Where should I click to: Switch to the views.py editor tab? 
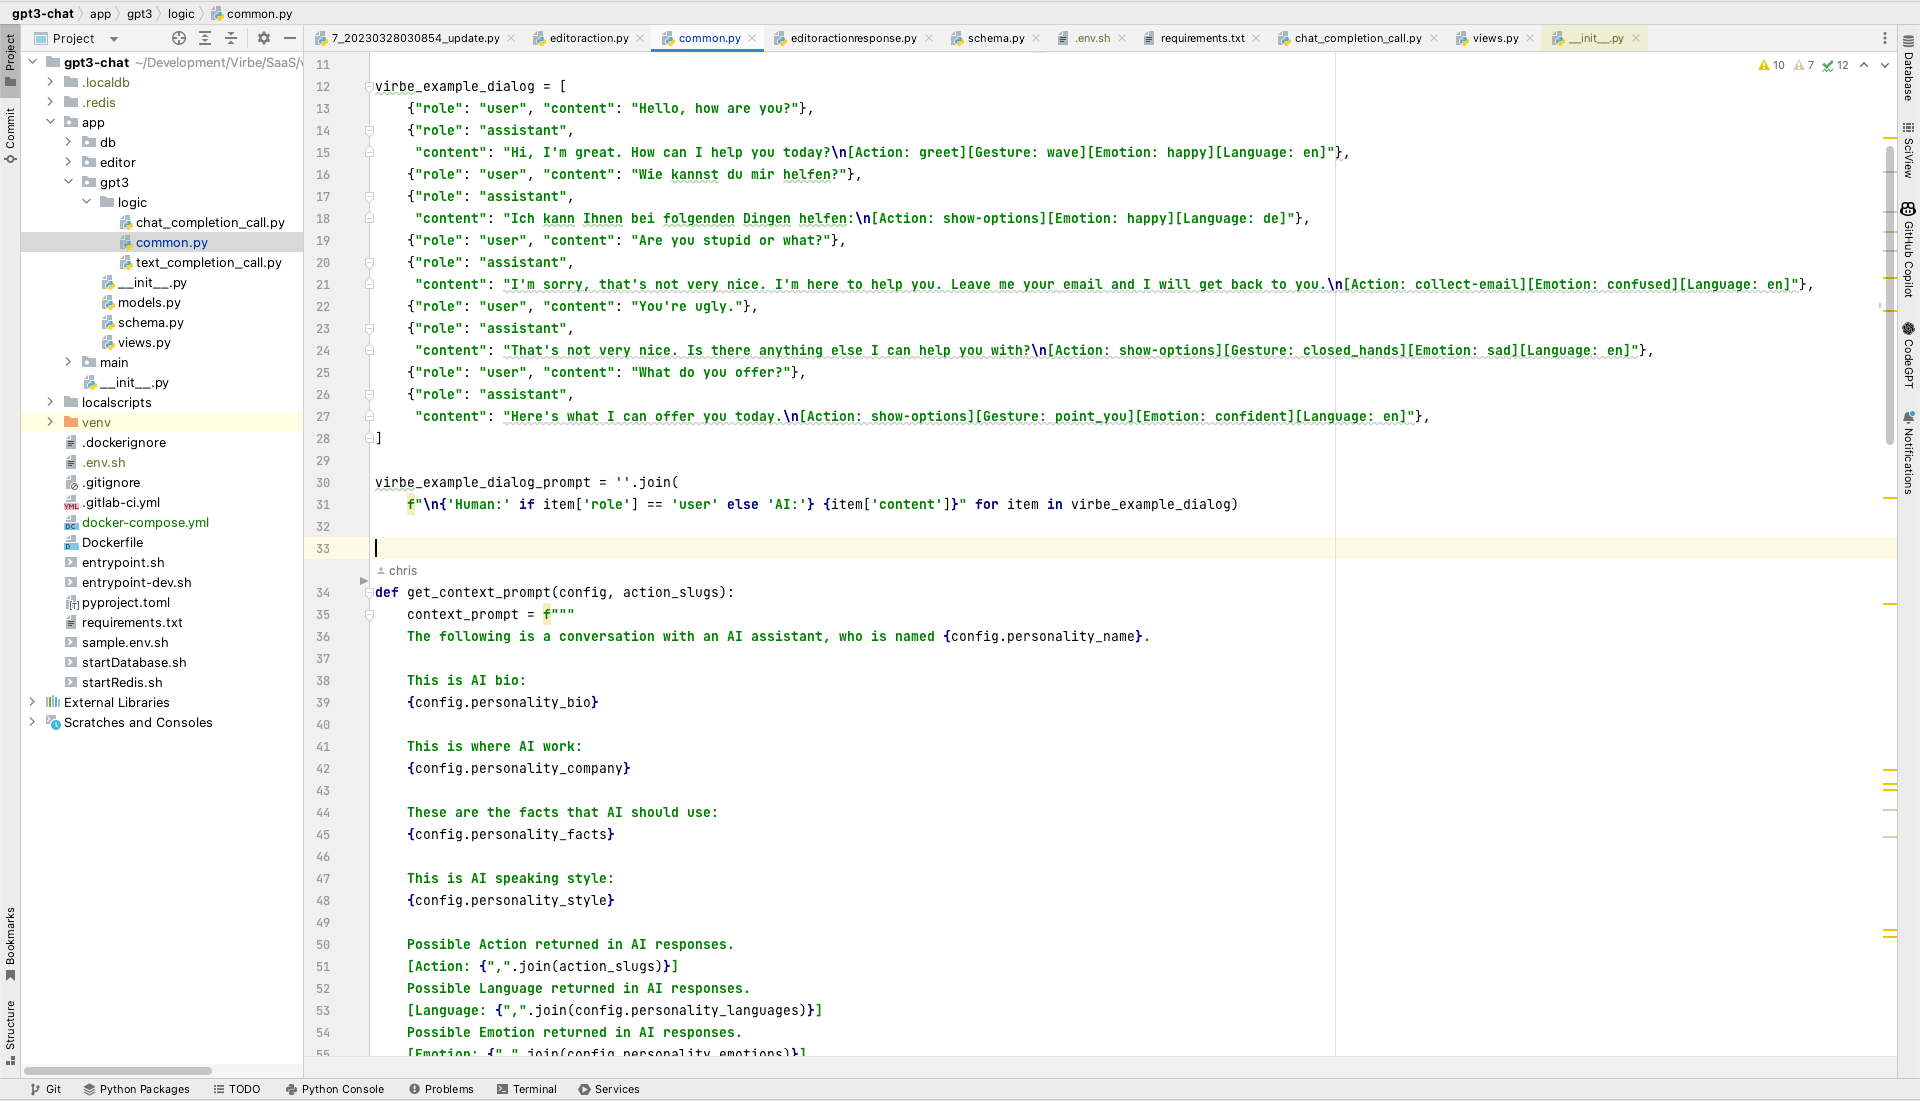click(1494, 38)
